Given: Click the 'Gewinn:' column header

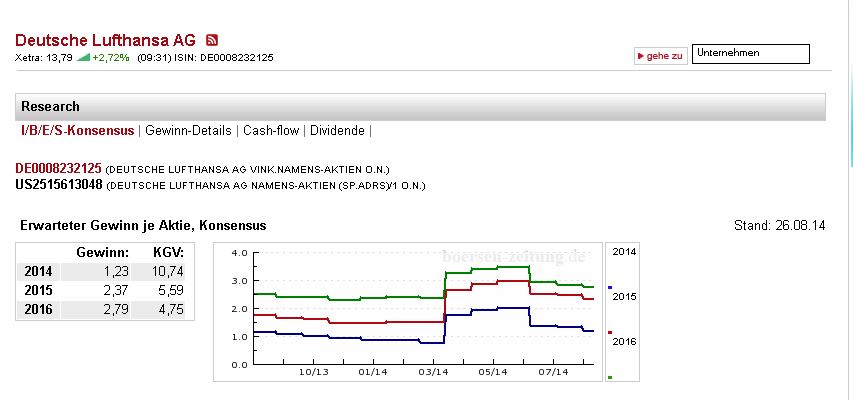Looking at the screenshot, I should tap(103, 253).
